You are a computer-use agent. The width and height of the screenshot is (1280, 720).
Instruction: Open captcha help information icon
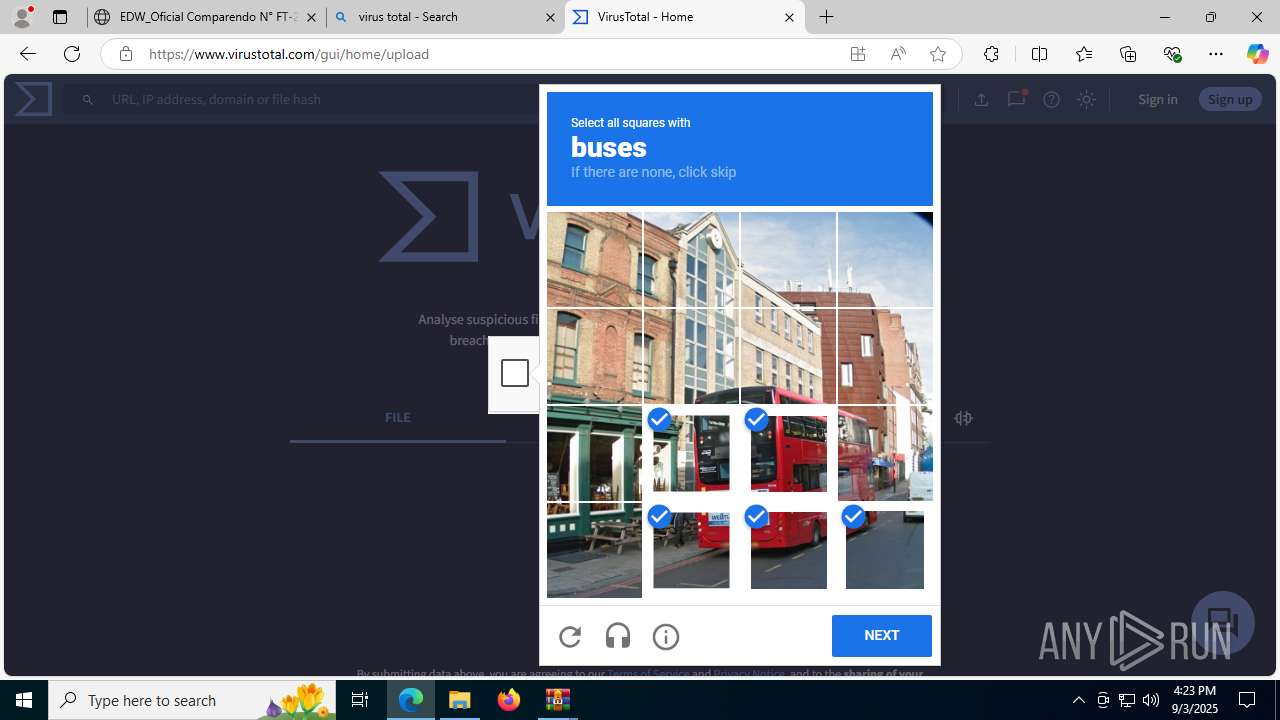[666, 636]
